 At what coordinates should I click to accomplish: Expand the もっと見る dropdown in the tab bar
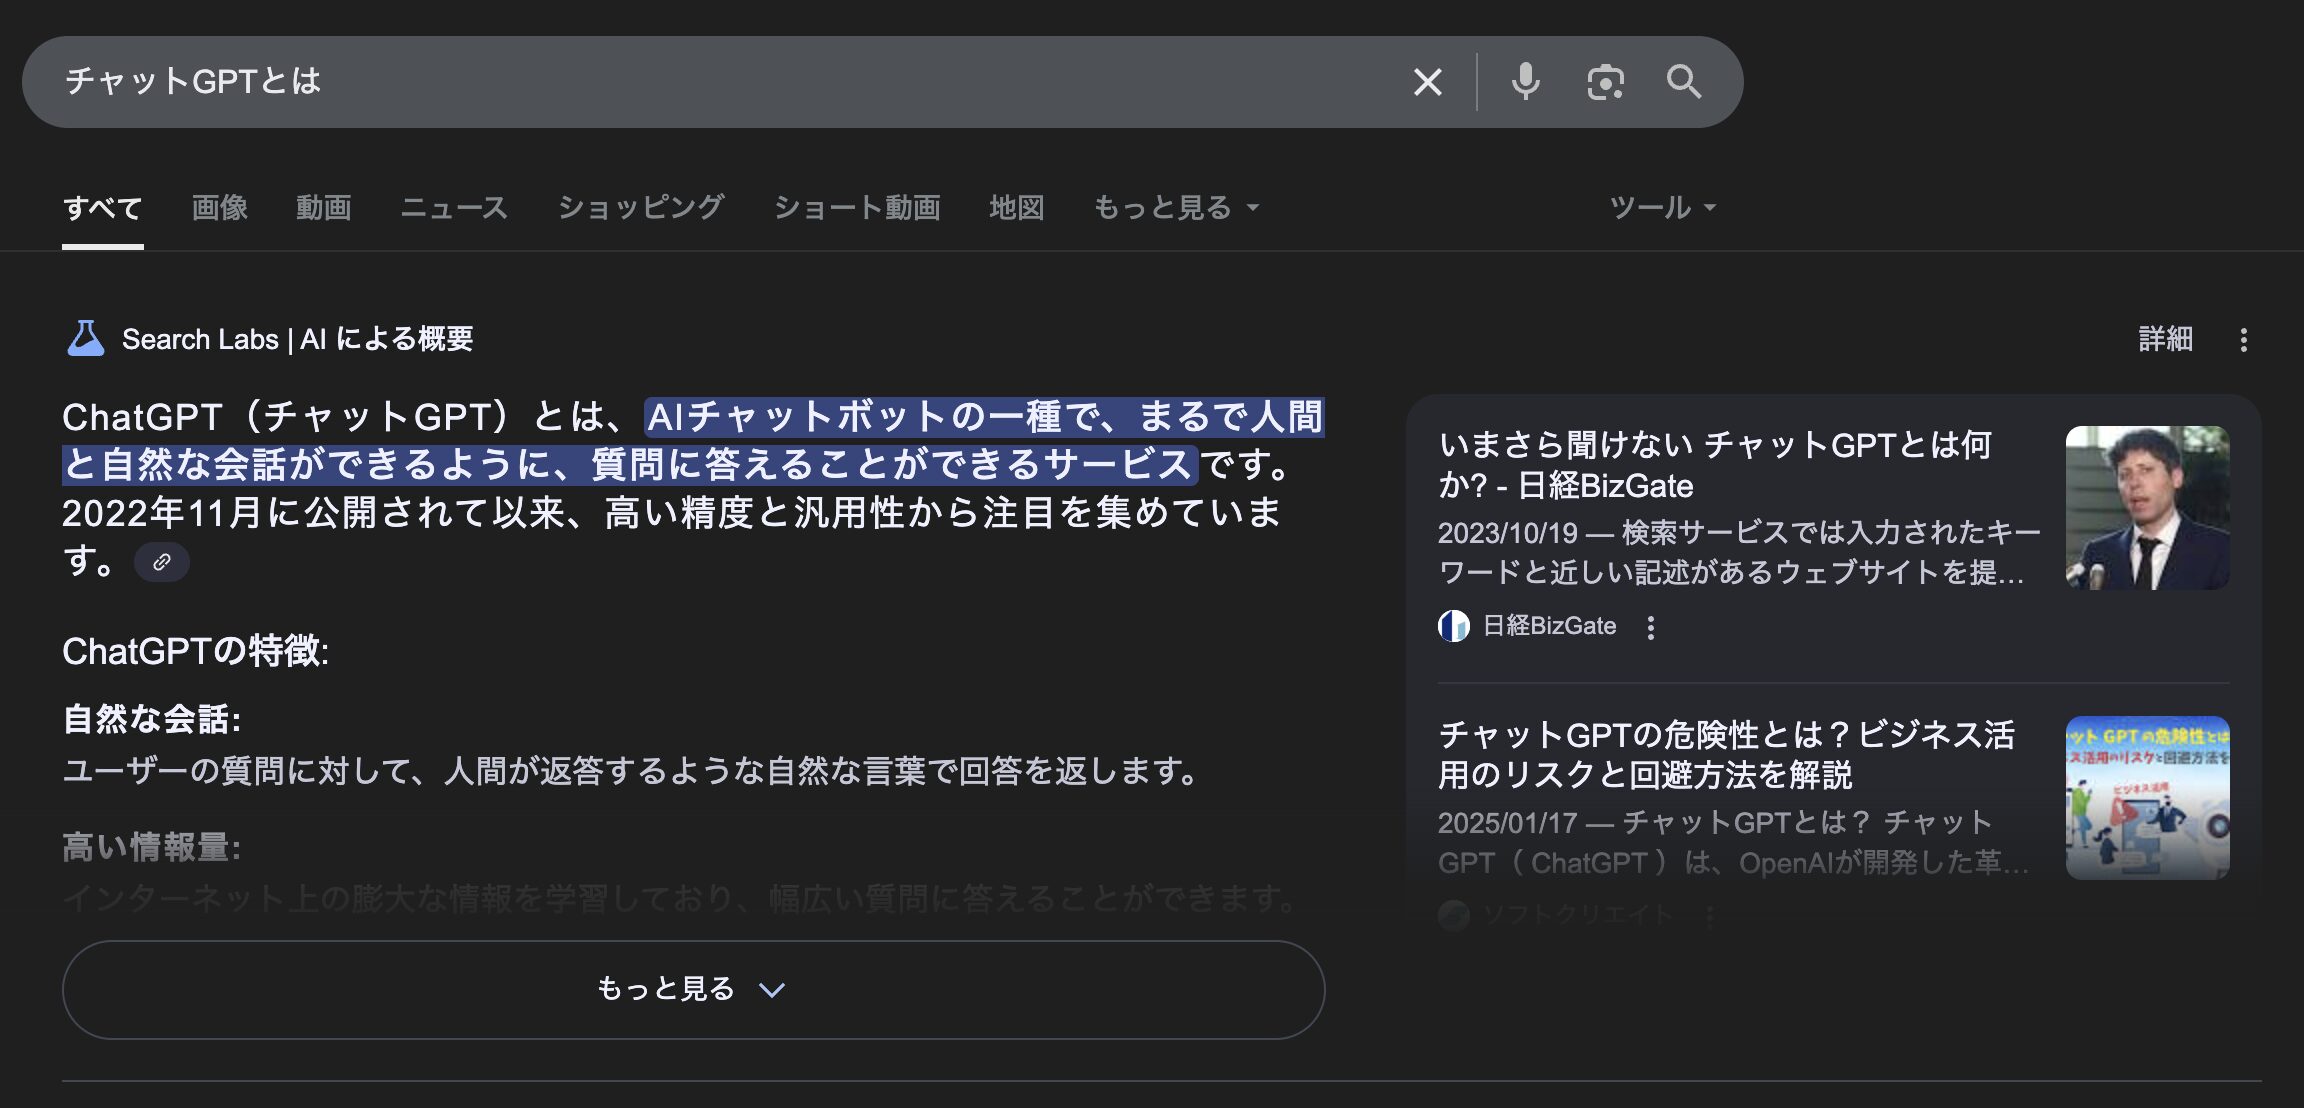point(1177,207)
